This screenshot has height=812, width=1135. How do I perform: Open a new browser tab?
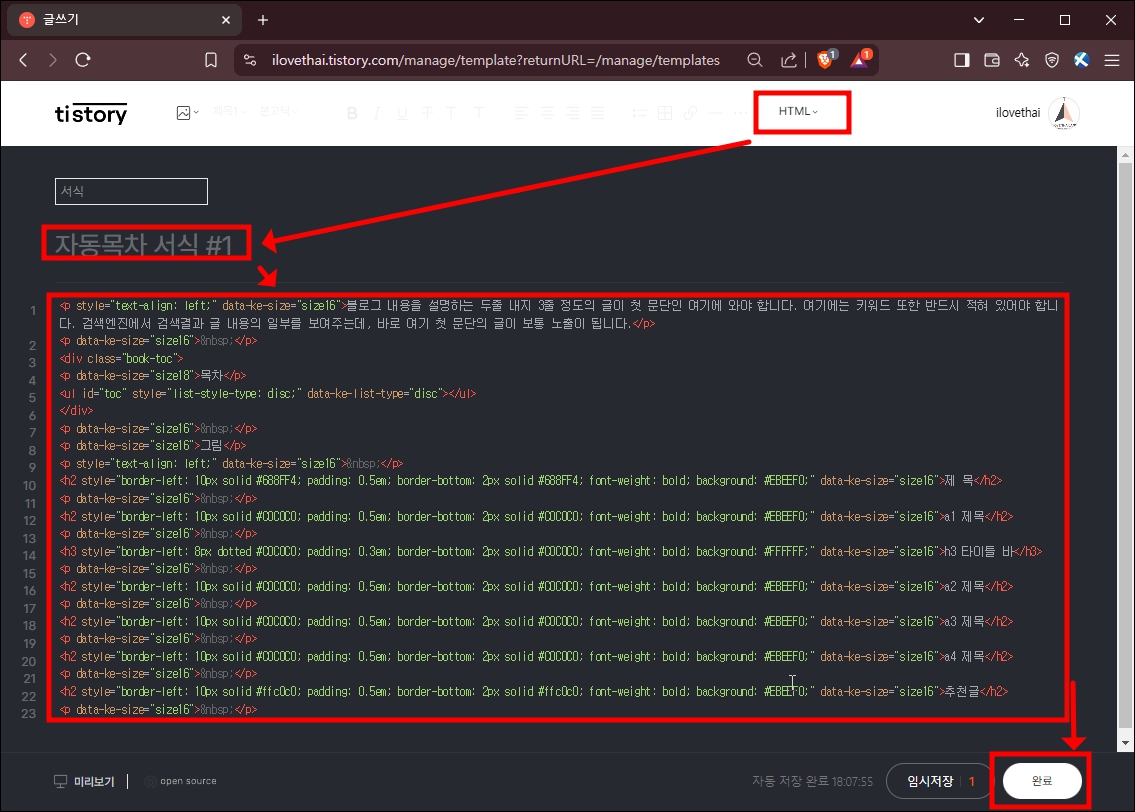263,20
